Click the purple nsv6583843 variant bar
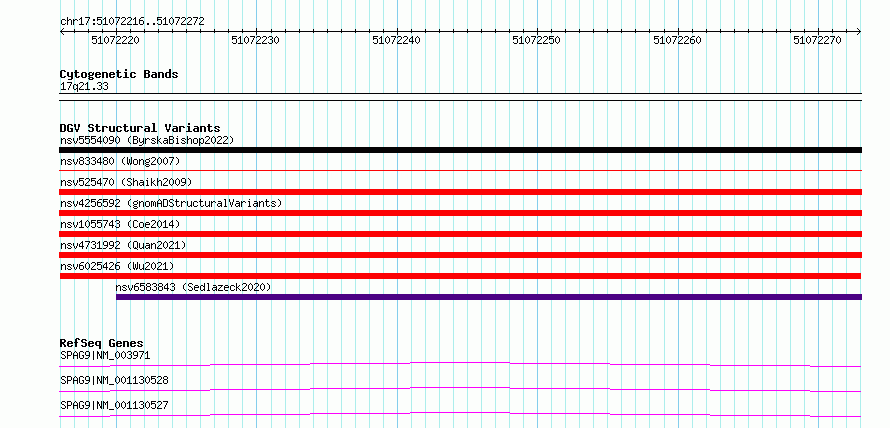Viewport: 890px width, 428px height. [x=489, y=297]
